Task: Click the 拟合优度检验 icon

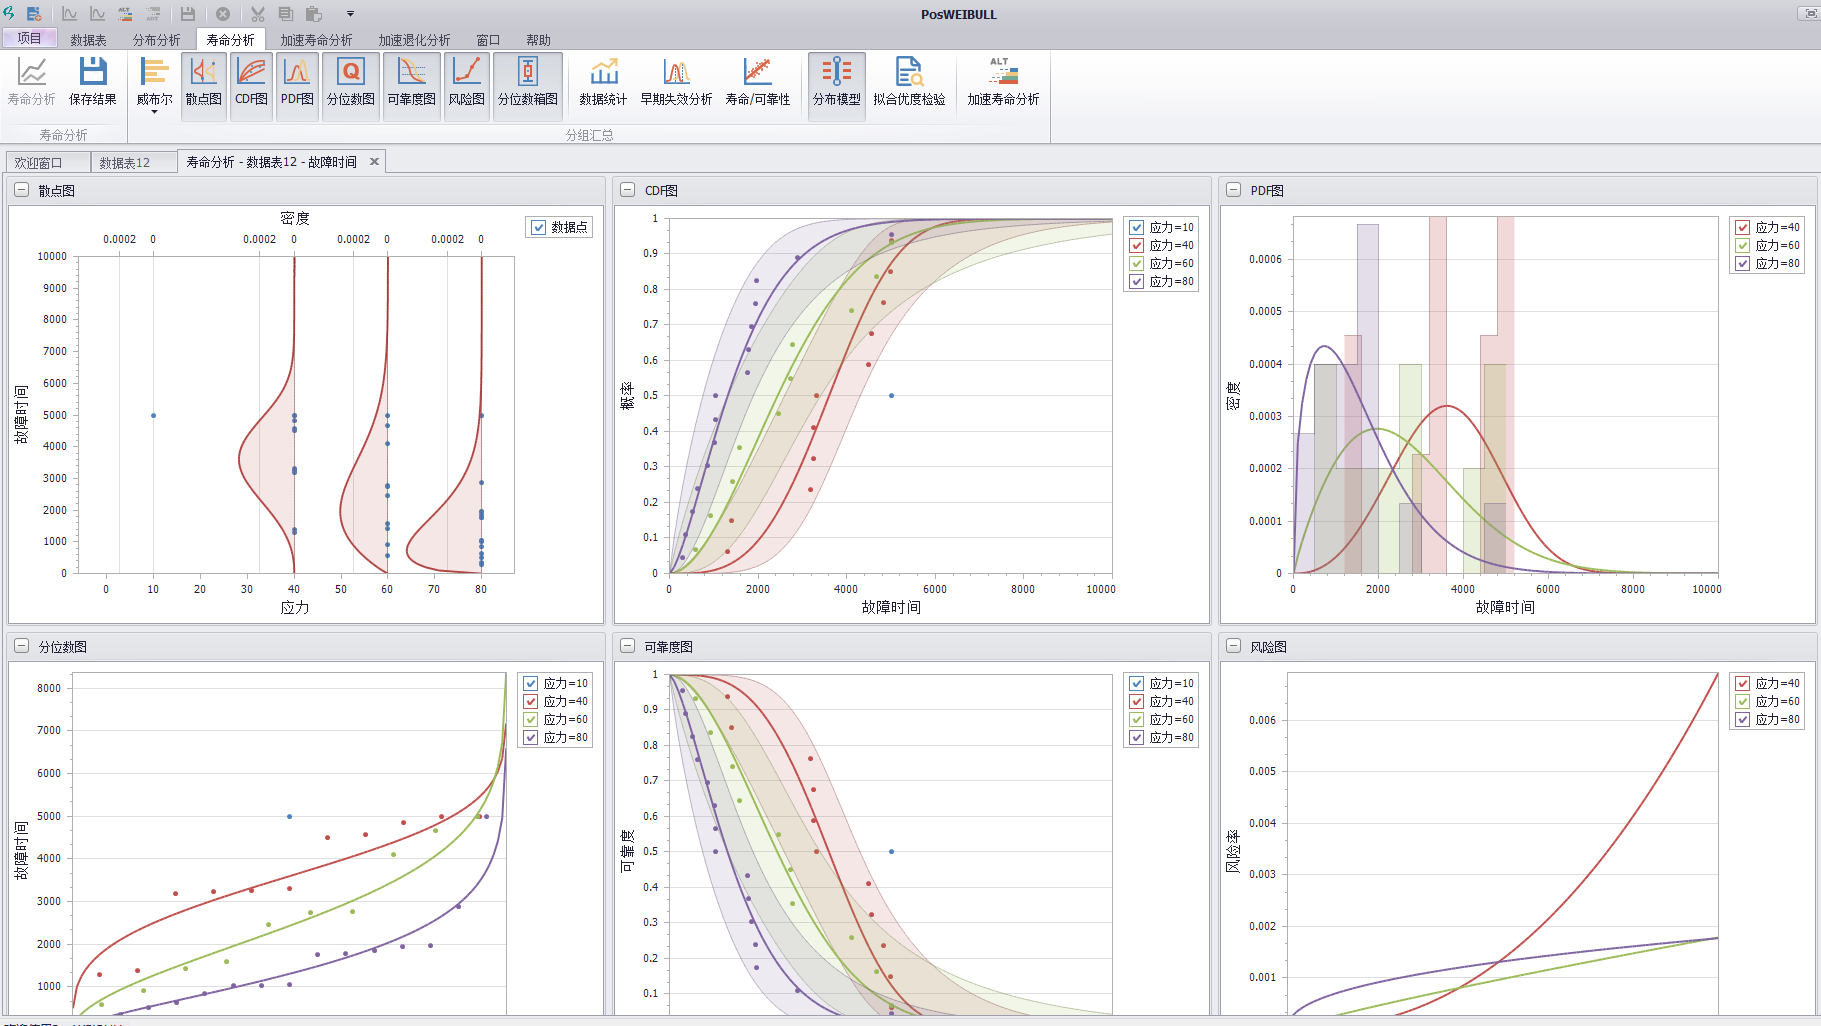Action: pos(909,71)
